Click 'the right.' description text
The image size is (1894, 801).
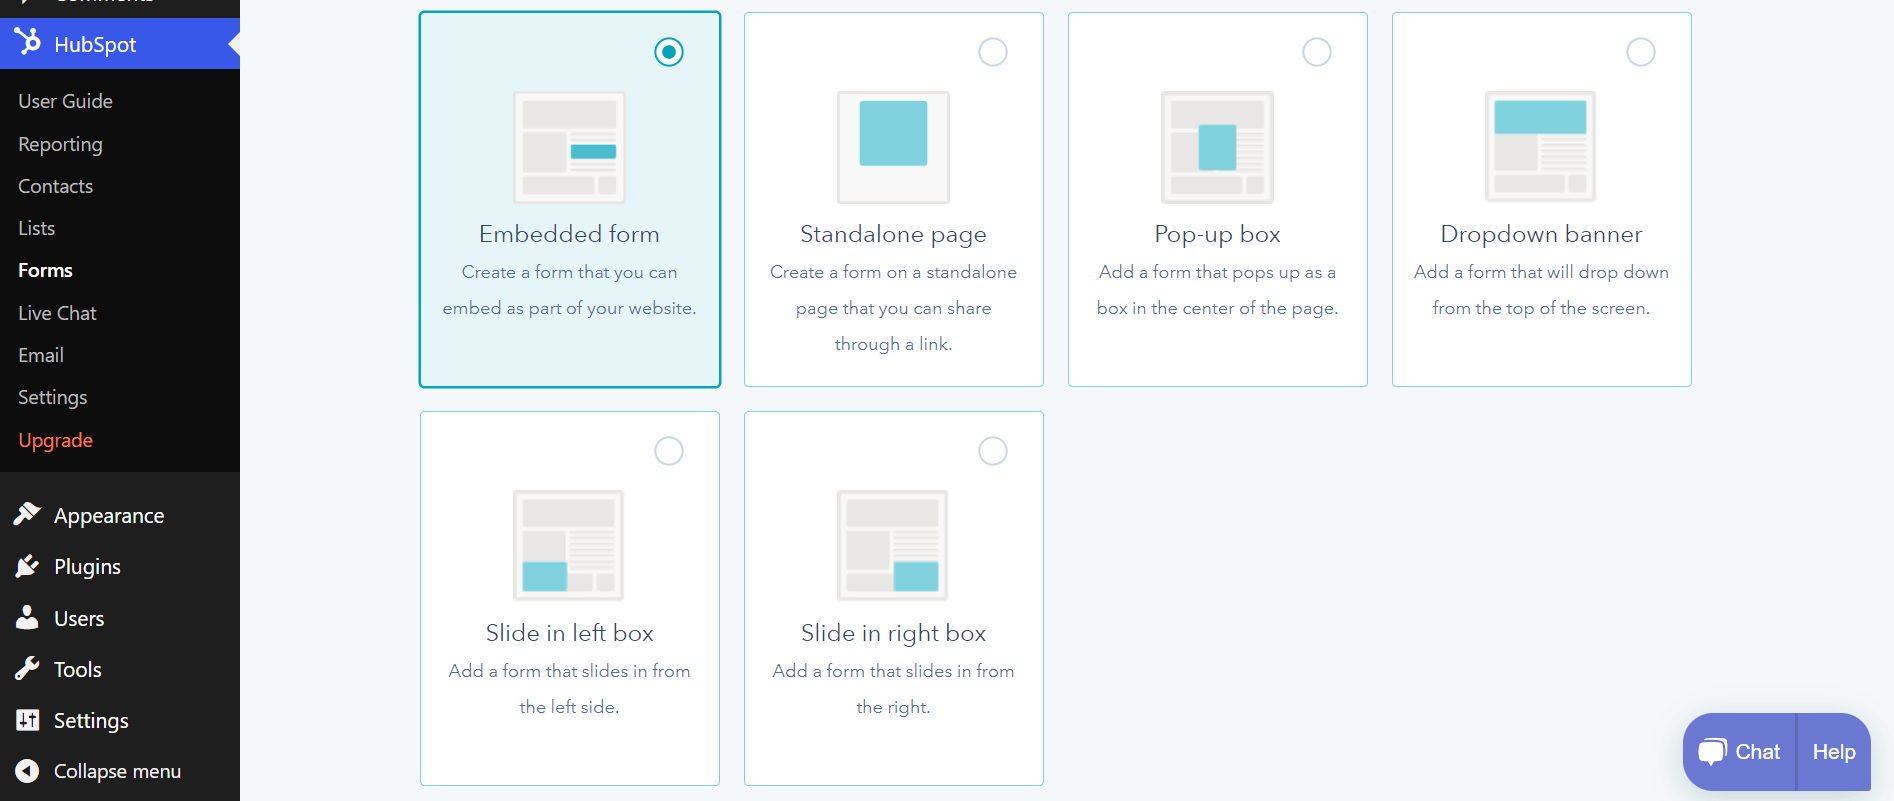(x=893, y=707)
